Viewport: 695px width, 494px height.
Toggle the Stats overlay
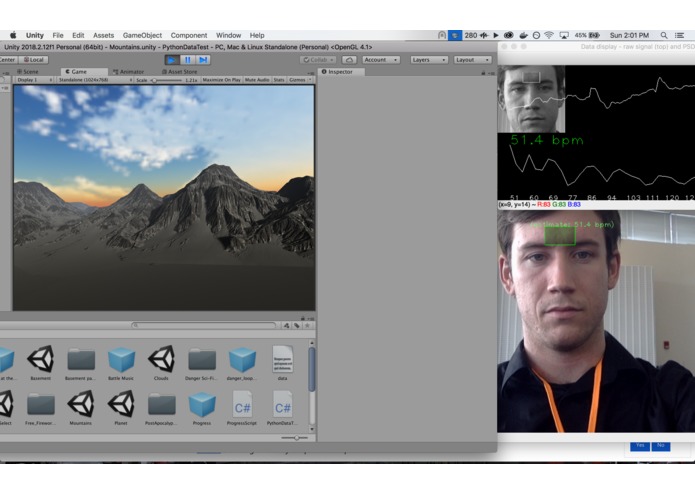(279, 80)
